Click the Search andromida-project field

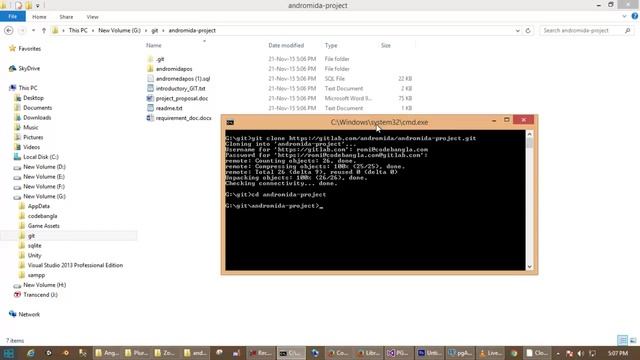coord(587,31)
